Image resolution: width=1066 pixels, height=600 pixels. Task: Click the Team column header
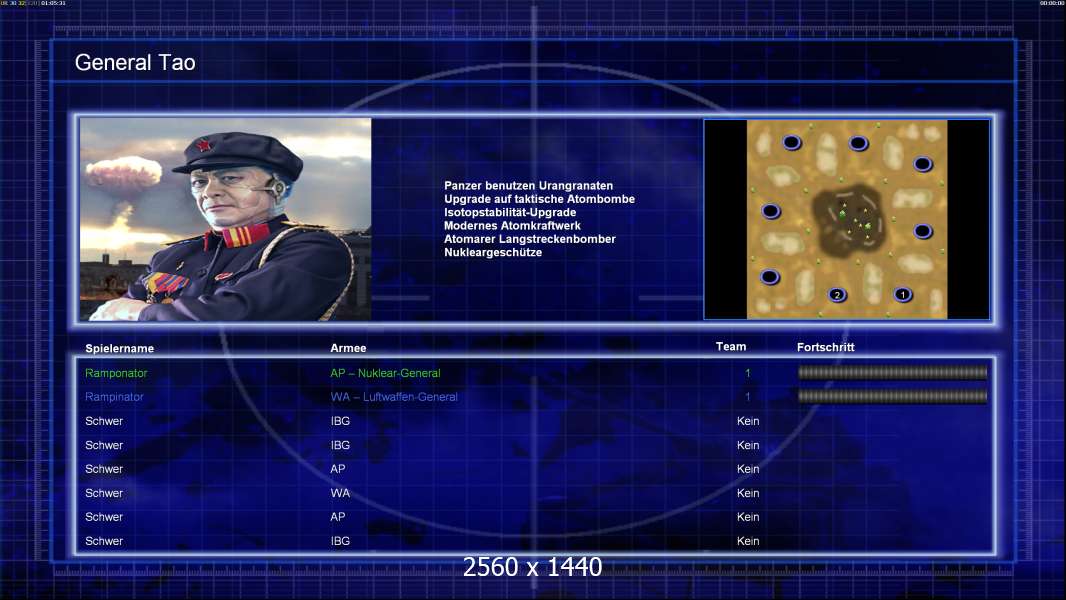coord(731,347)
